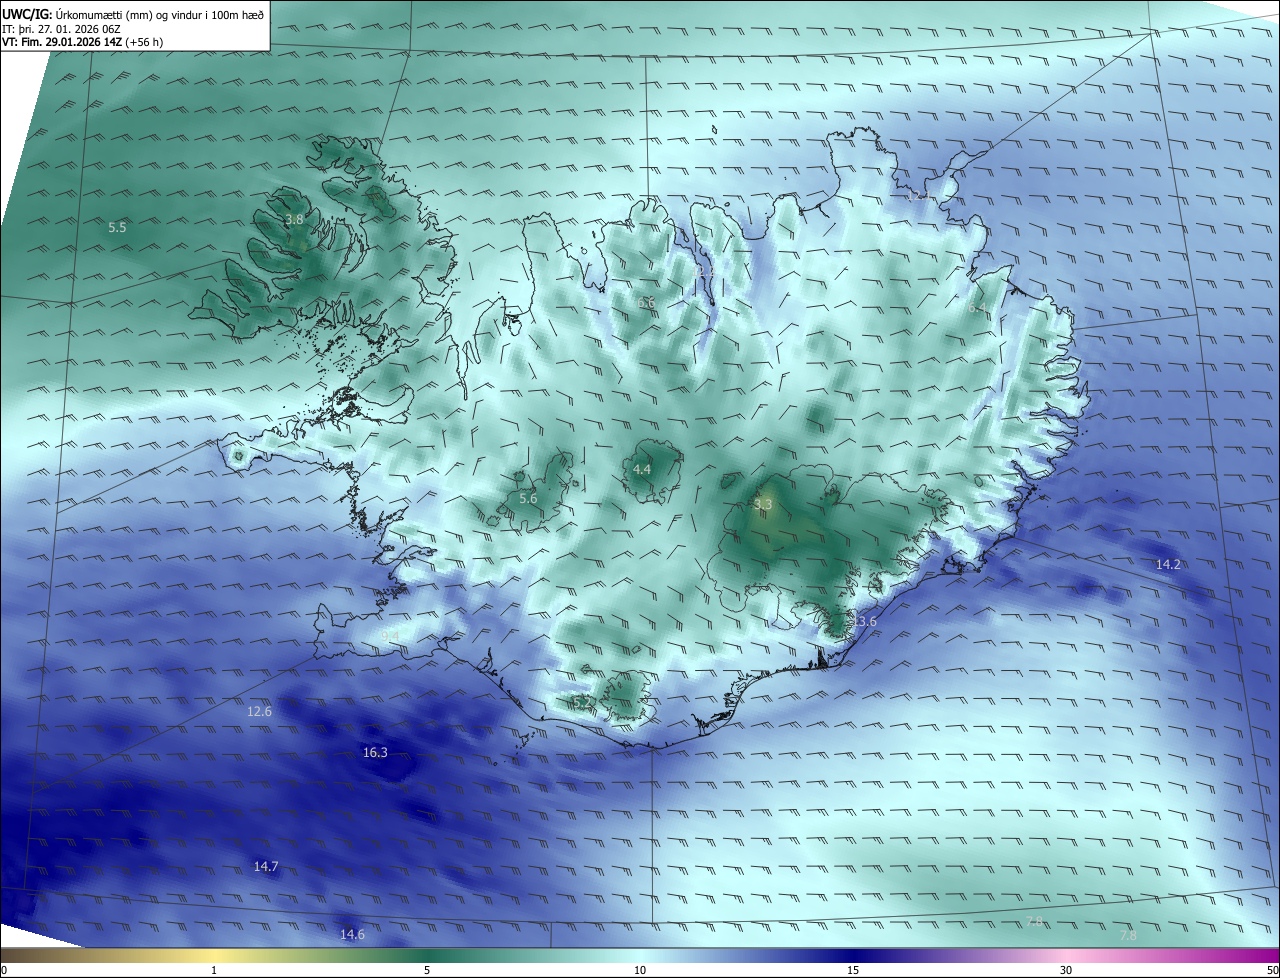
Task: Click the 16.3 value label on the map
Action: [375, 753]
